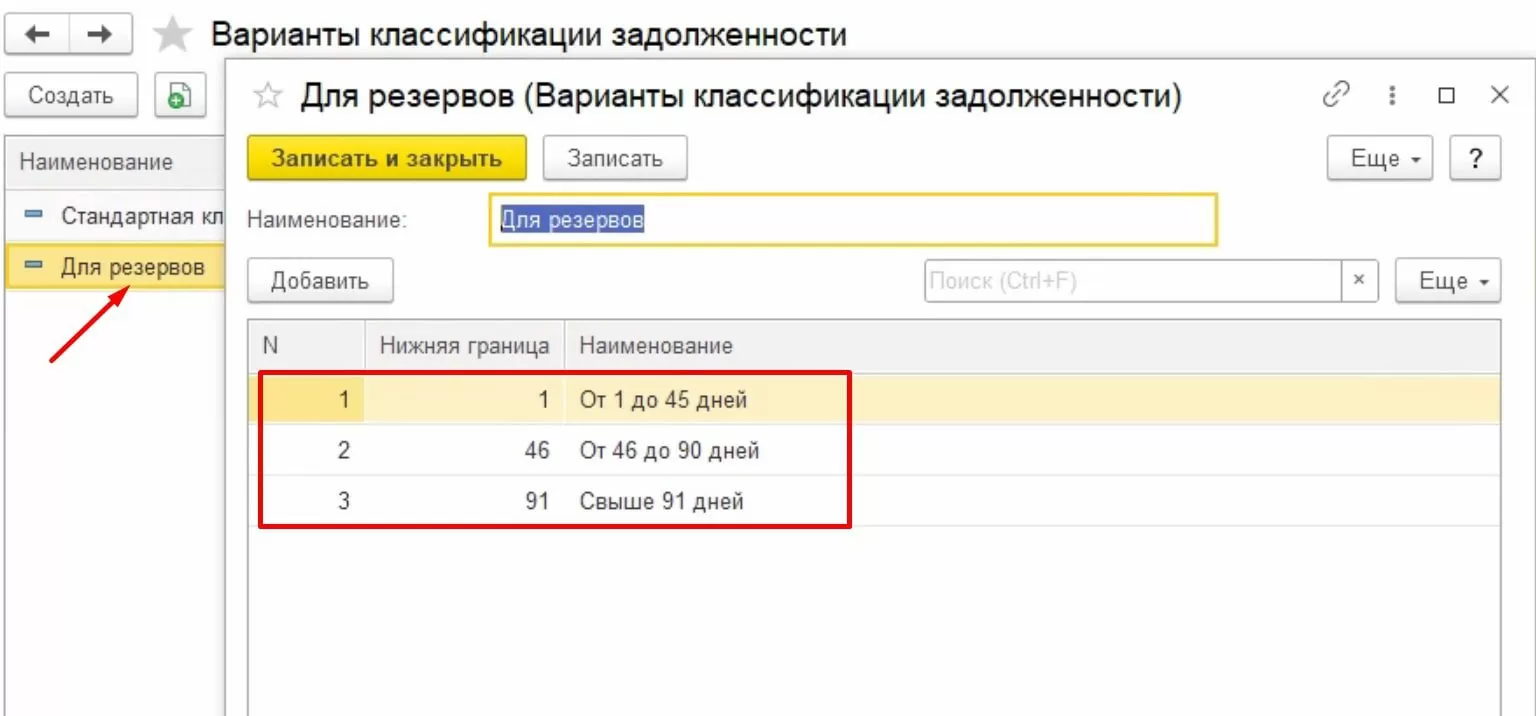This screenshot has height=716, width=1536.
Task: Click the Создать button in main list
Action: [71, 96]
